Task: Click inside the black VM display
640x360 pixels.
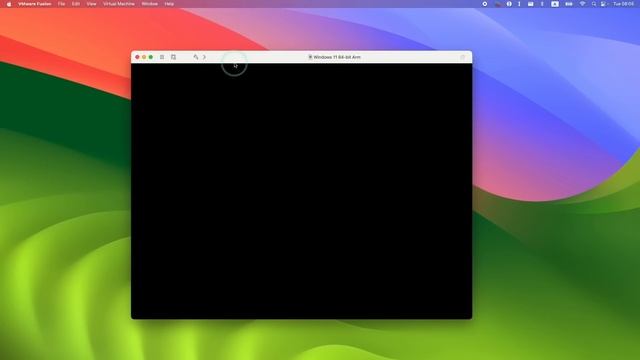Action: pyautogui.click(x=302, y=191)
